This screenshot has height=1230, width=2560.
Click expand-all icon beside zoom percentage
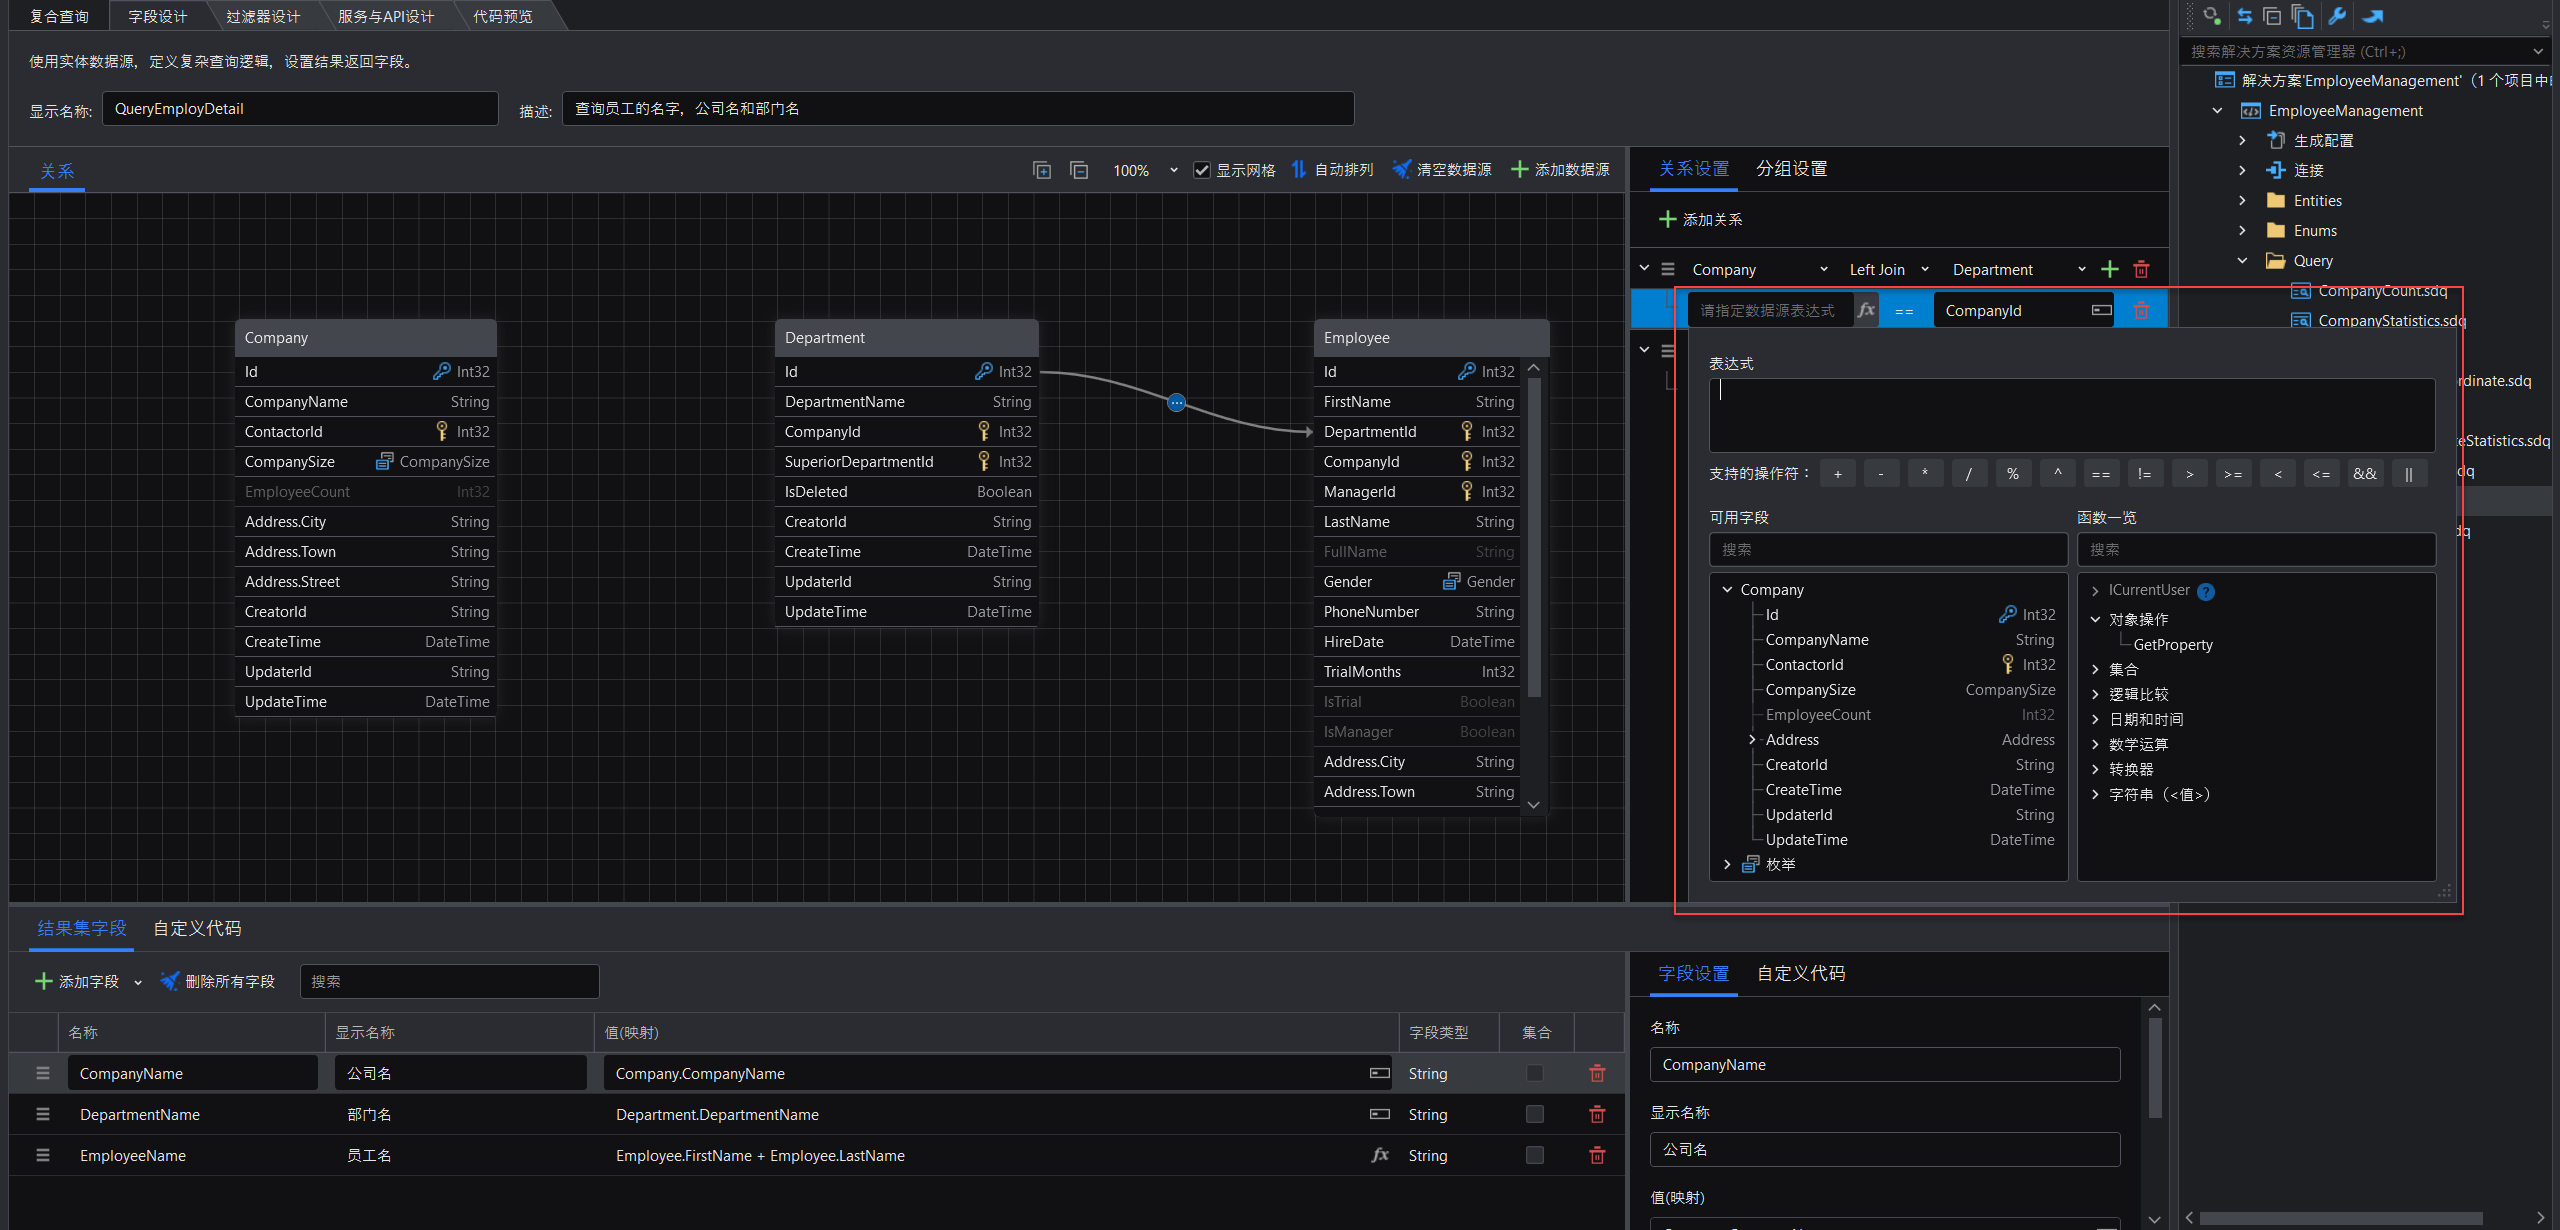point(1042,170)
